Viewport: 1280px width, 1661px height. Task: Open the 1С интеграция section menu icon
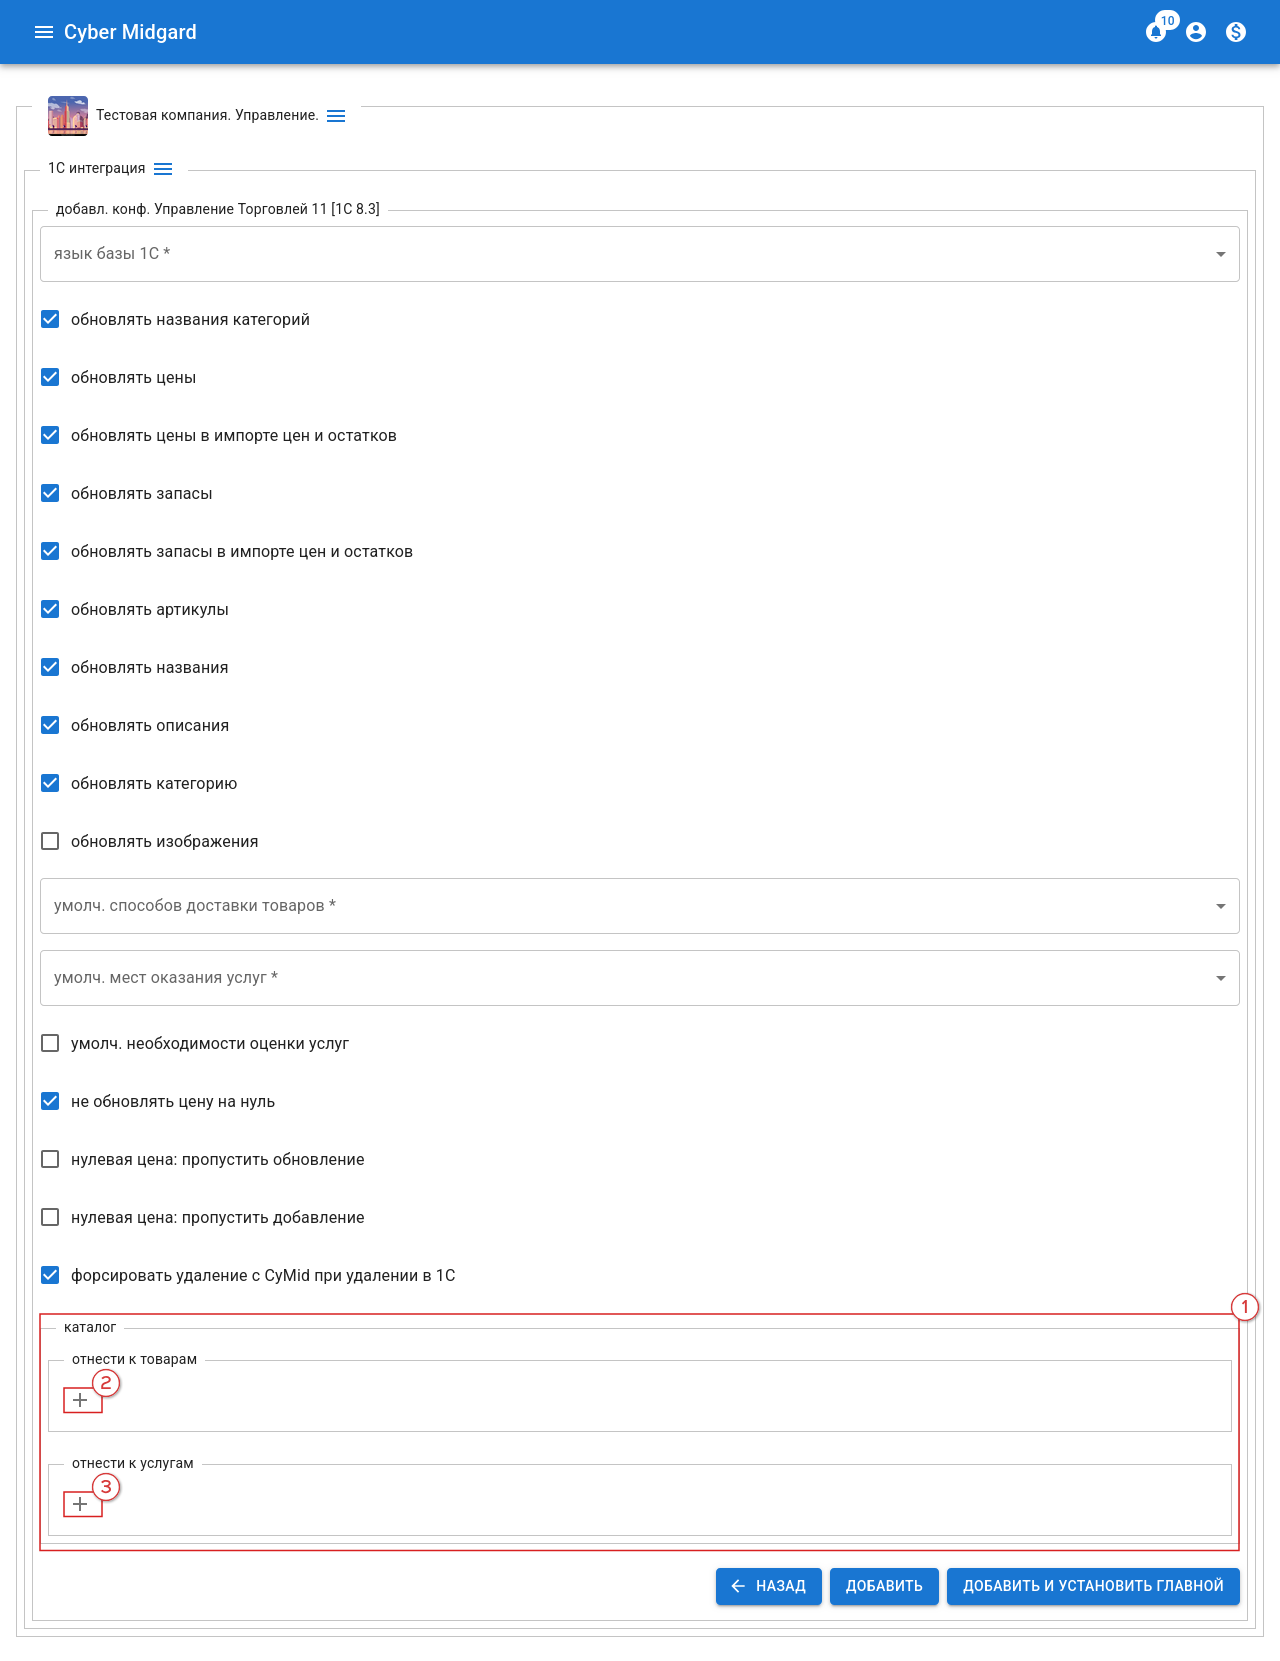click(x=163, y=169)
